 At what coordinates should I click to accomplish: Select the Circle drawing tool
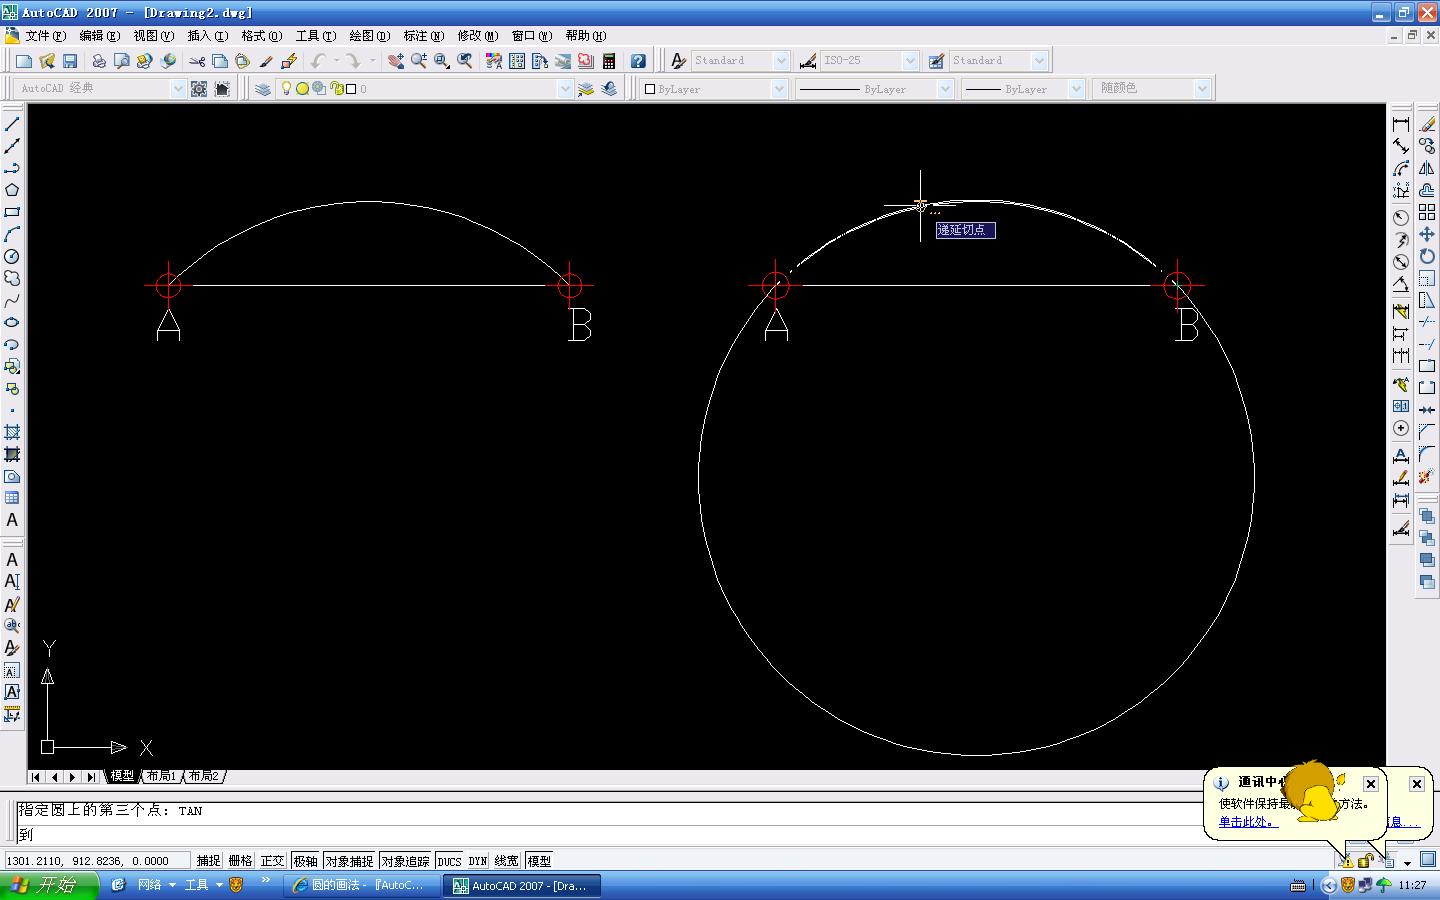tap(12, 256)
